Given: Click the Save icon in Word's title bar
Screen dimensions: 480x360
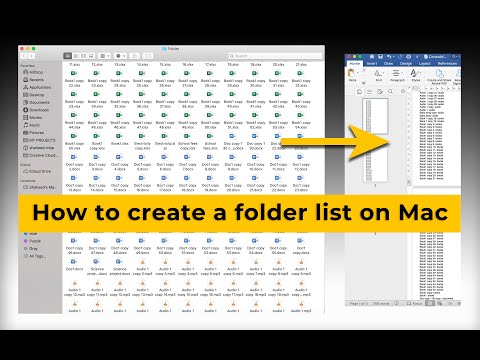Looking at the screenshot, I should point(380,57).
